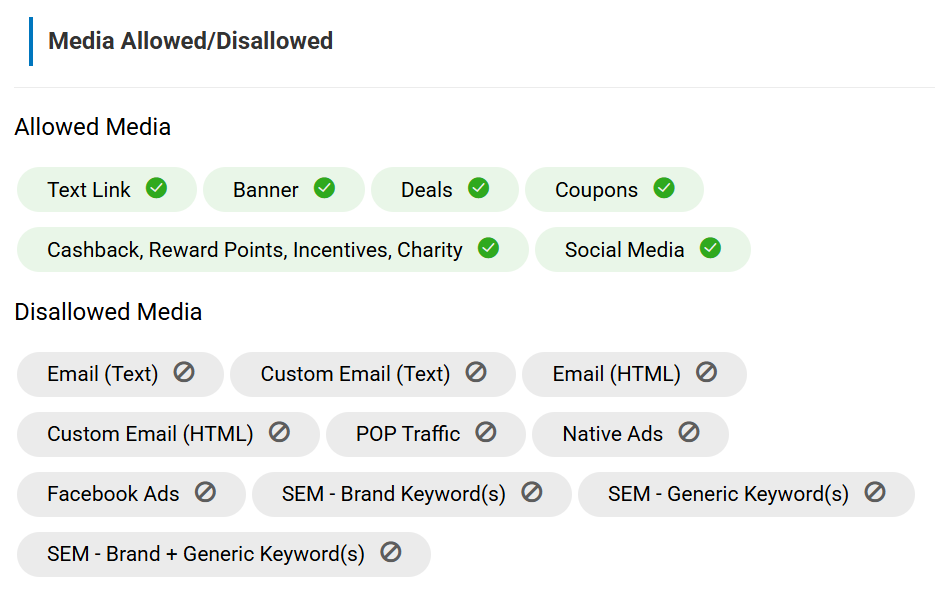Click green checkmark icon beside Banner
937x596 pixels.
(325, 188)
